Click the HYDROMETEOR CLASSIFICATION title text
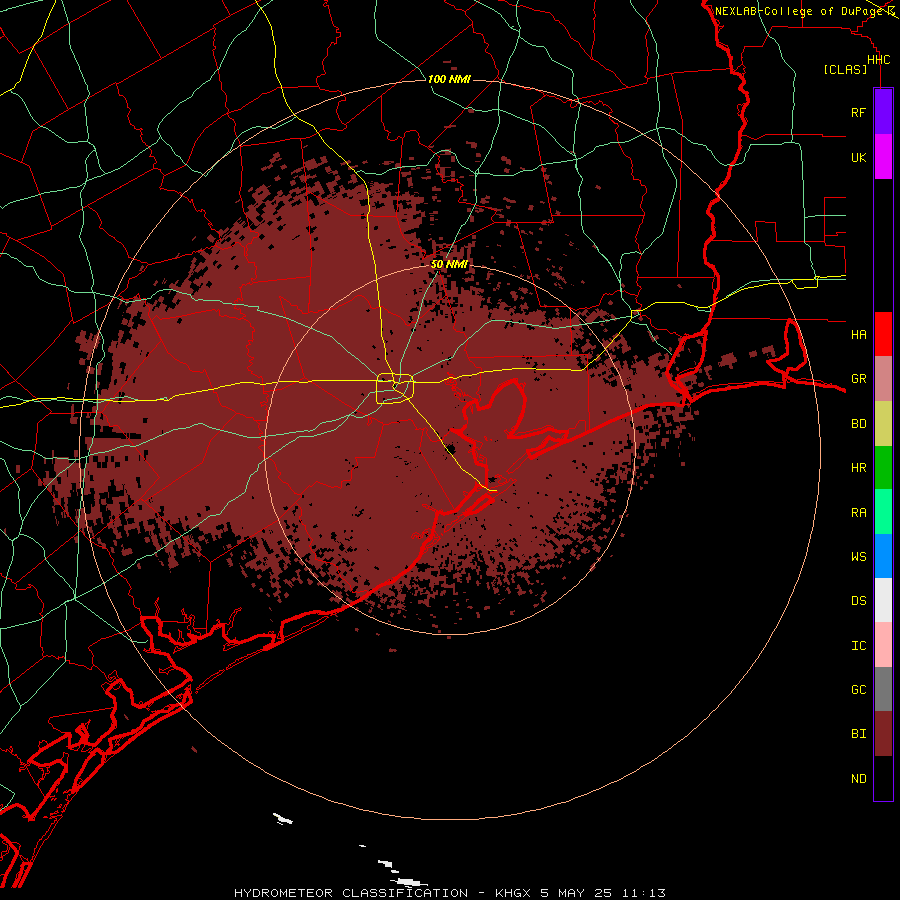The width and height of the screenshot is (900, 900). (351, 893)
